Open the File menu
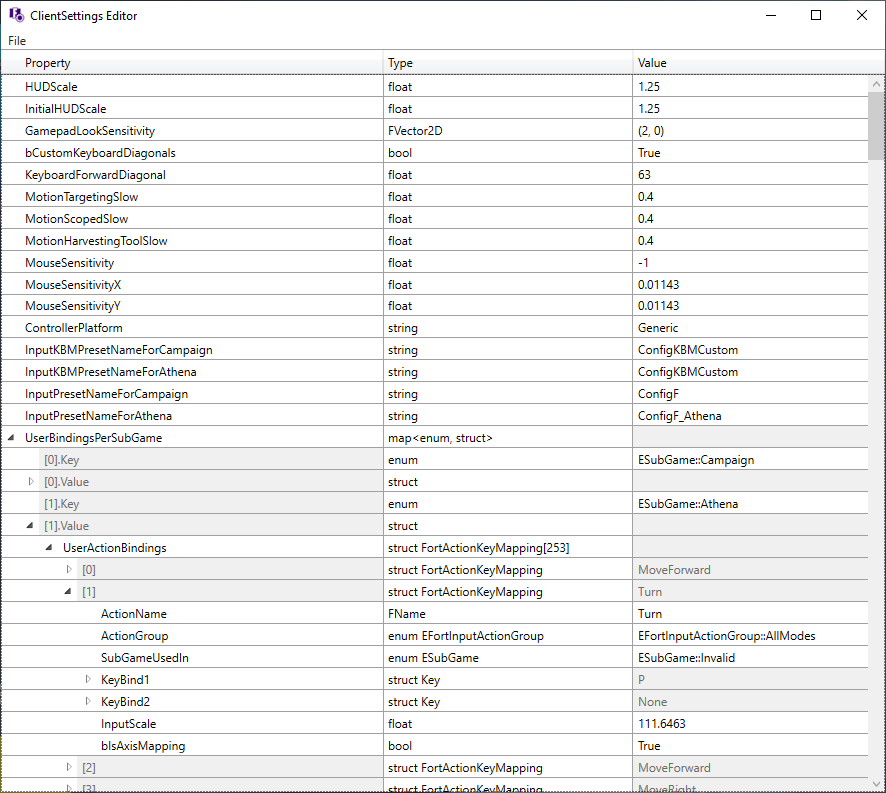Viewport: 886px width, 793px height. point(16,41)
